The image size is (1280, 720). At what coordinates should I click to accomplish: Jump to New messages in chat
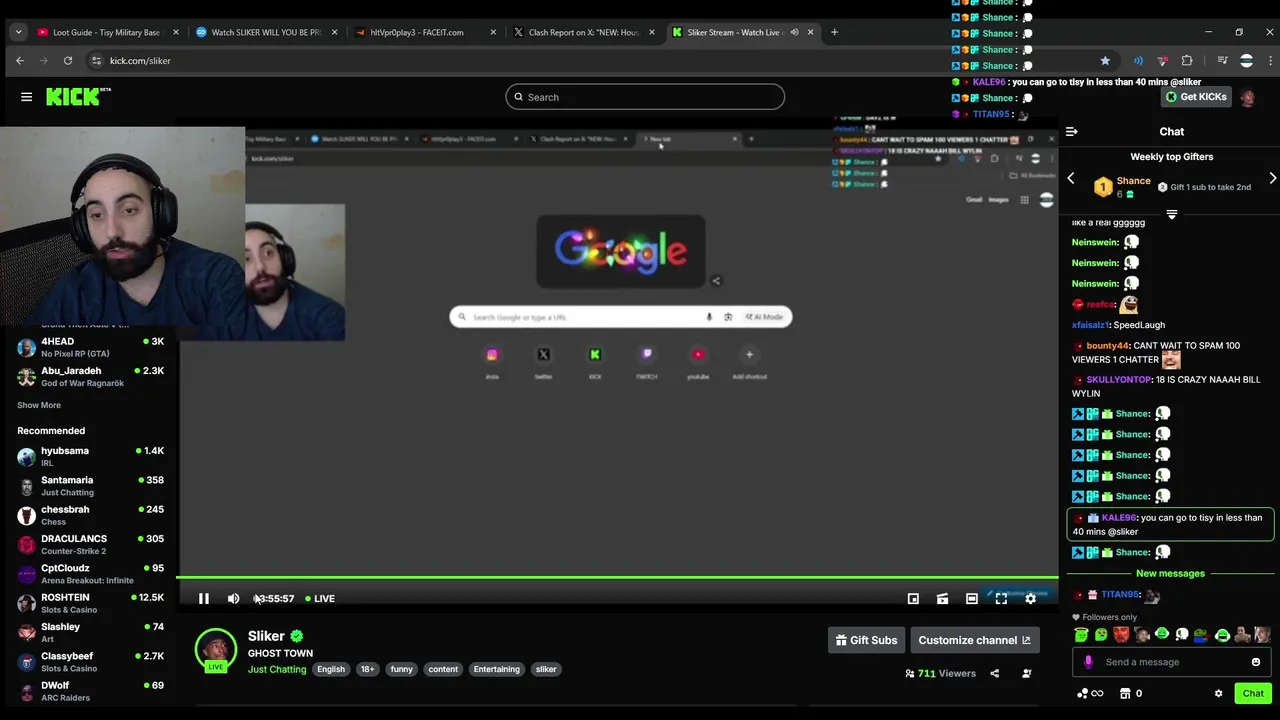(1170, 573)
